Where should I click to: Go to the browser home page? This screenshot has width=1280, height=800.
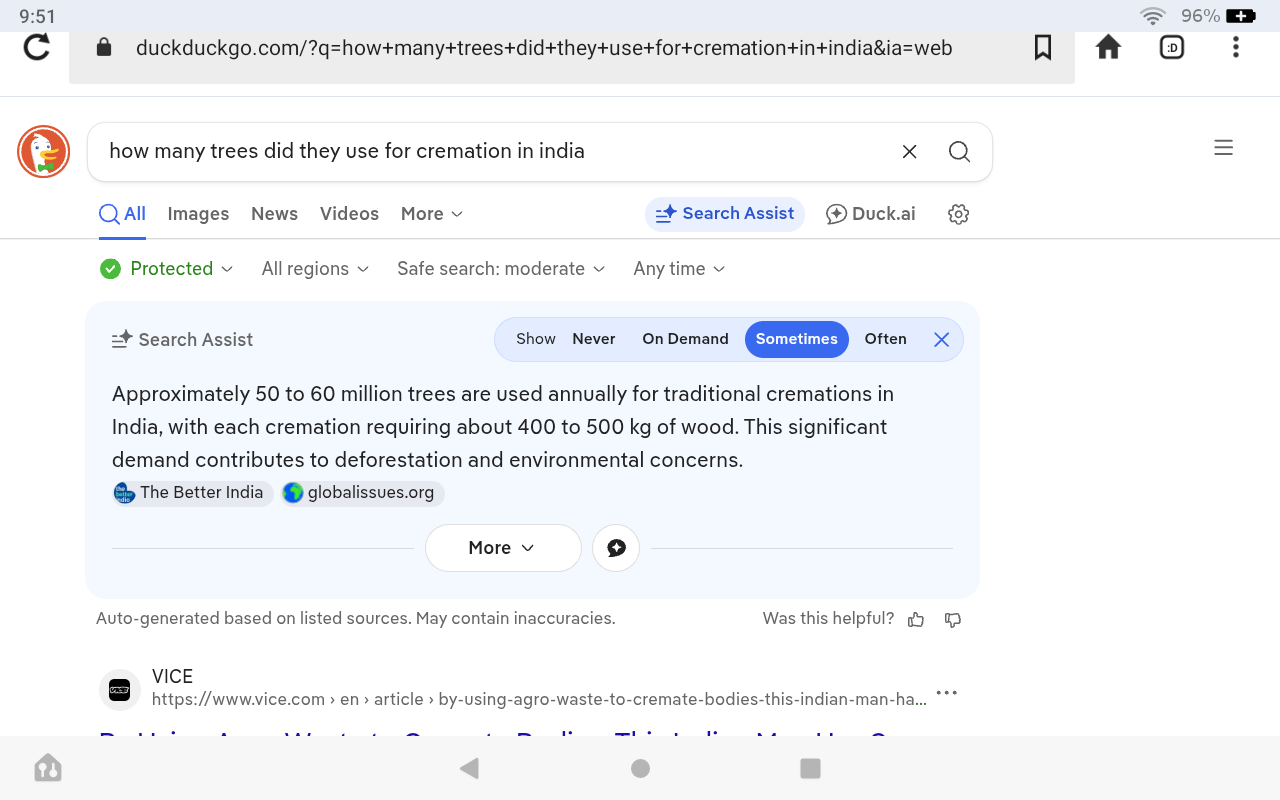click(1108, 47)
